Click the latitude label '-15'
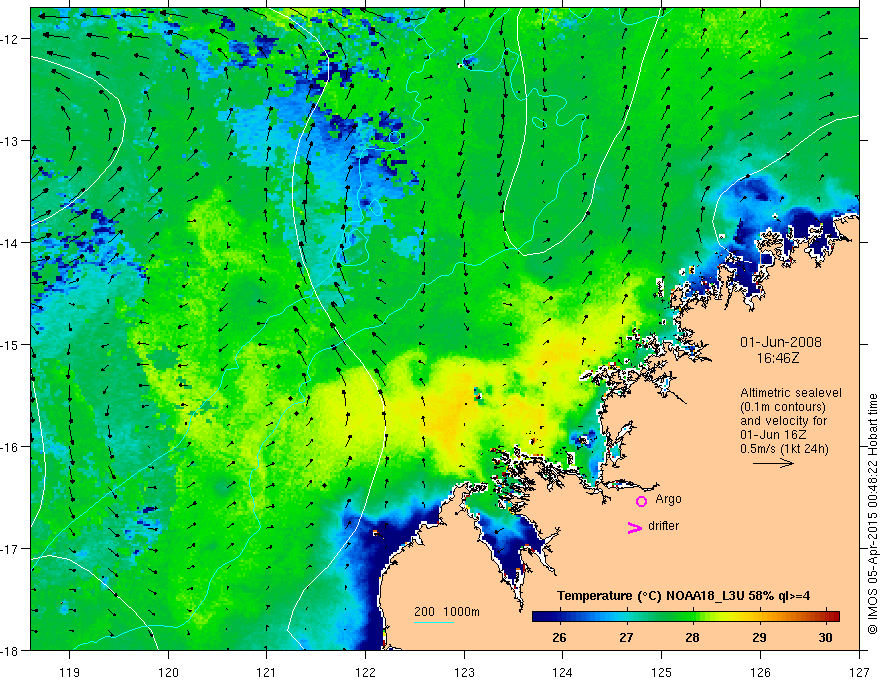 (x=10, y=344)
